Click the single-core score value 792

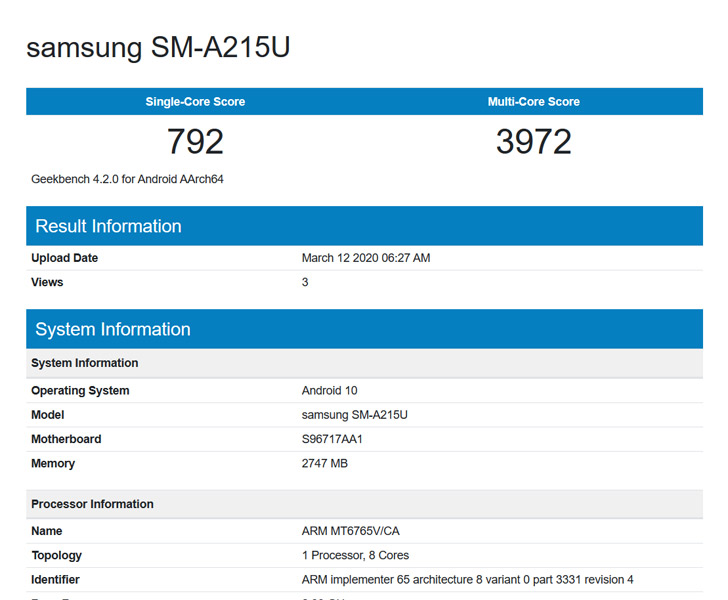195,142
